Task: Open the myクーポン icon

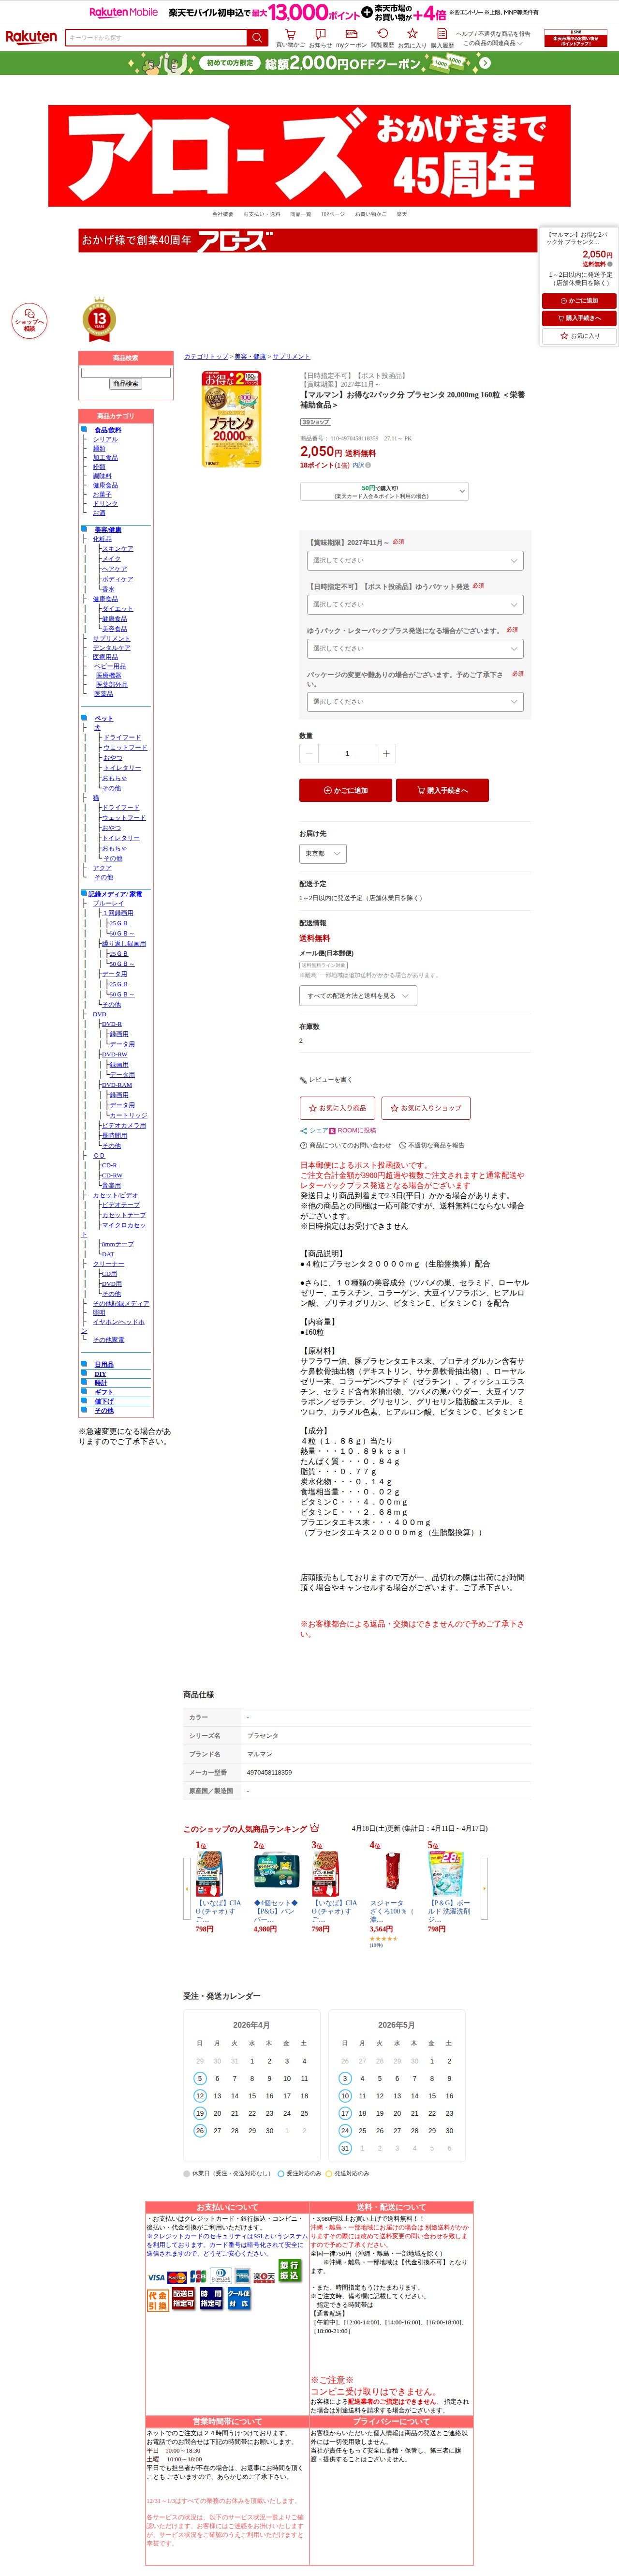Action: click(351, 38)
